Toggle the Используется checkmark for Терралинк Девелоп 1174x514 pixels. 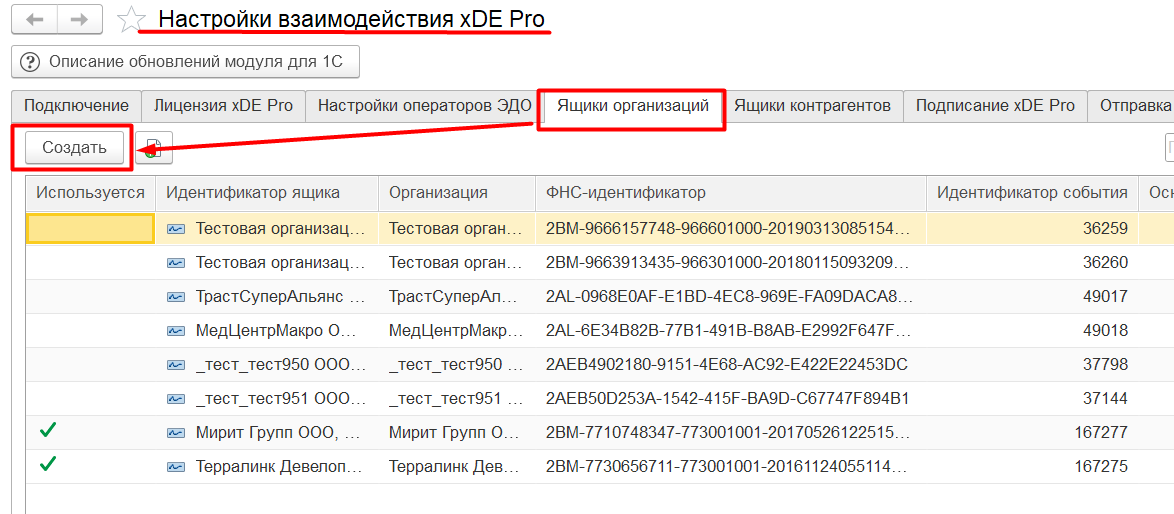pos(48,465)
